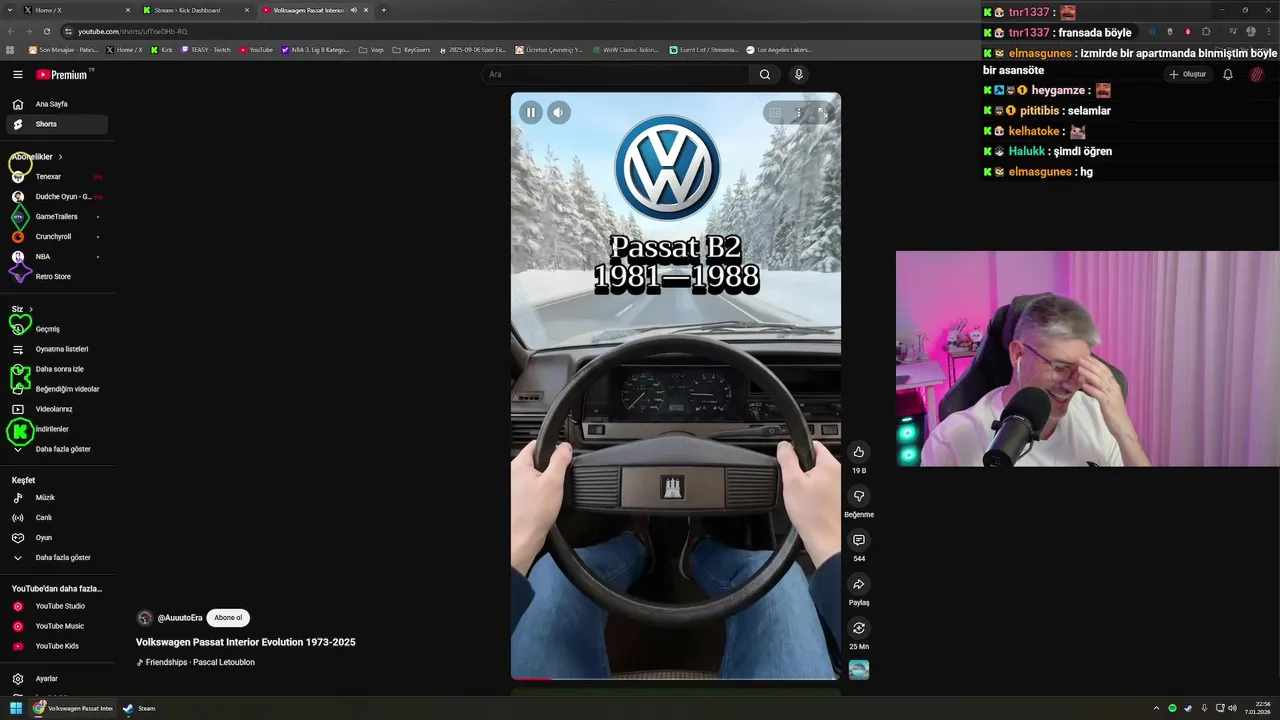Open YouTube Studio link
Screen dimensions: 1280x720
click(x=56, y=606)
